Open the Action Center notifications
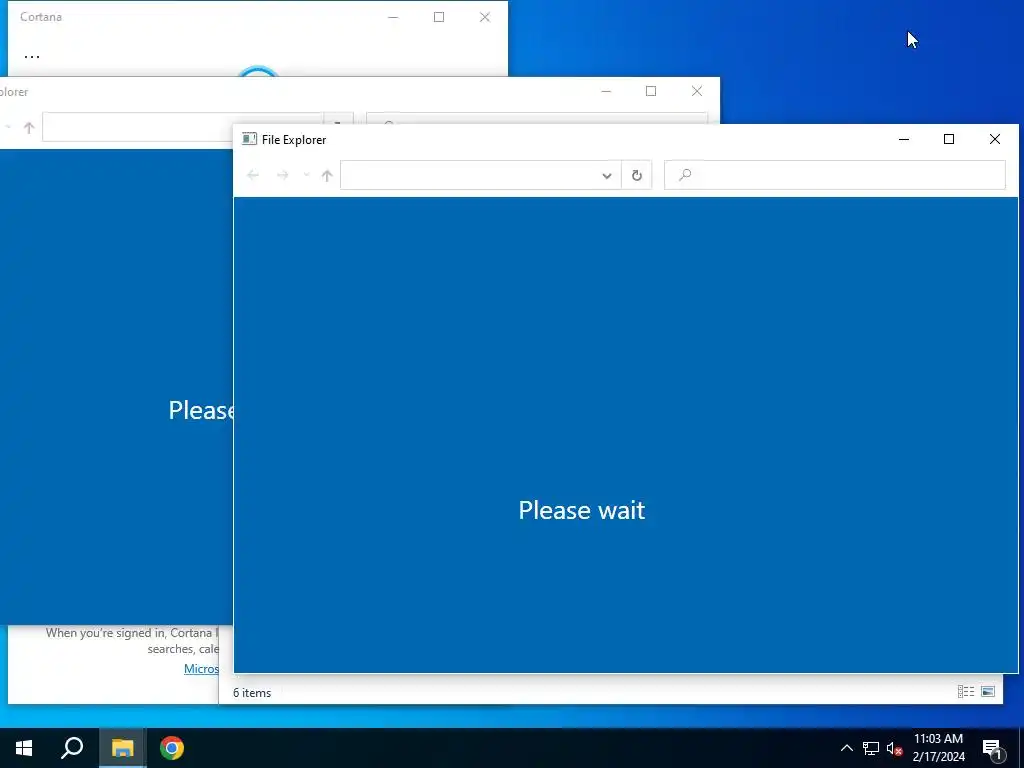 point(992,749)
